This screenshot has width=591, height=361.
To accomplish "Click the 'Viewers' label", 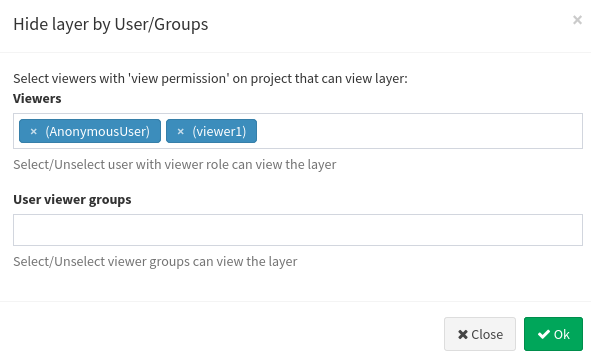I will [37, 98].
